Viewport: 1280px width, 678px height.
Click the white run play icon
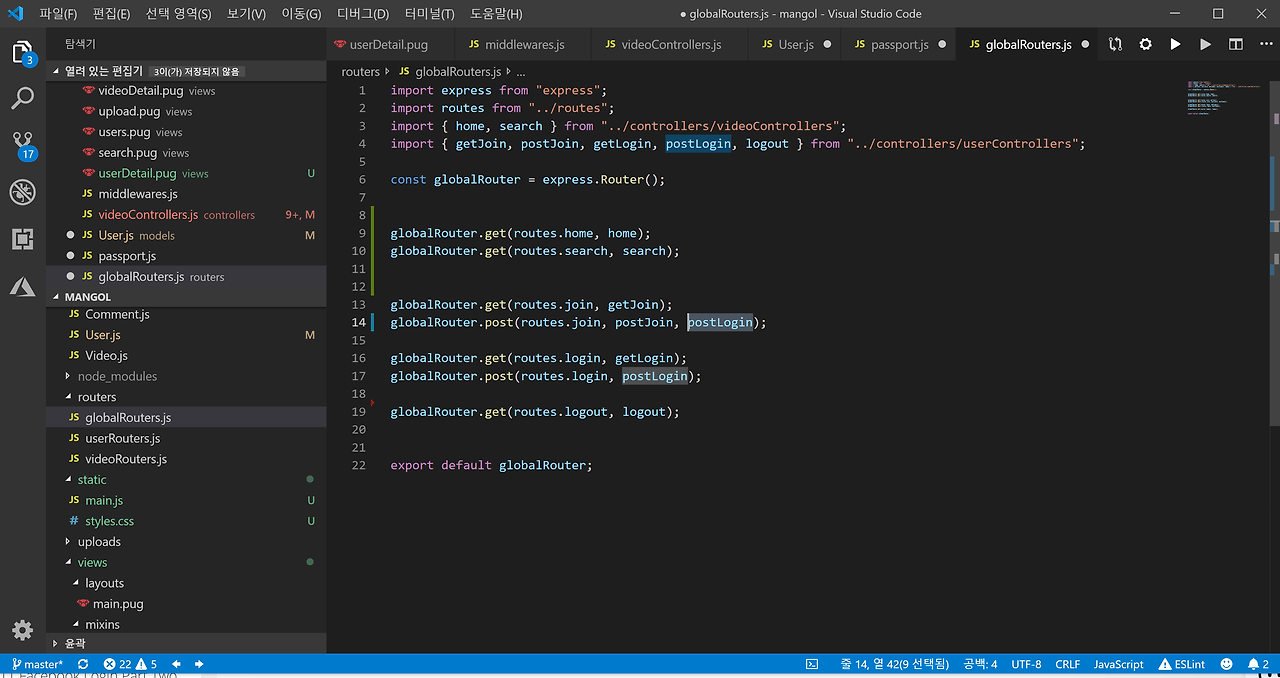tap(1175, 44)
